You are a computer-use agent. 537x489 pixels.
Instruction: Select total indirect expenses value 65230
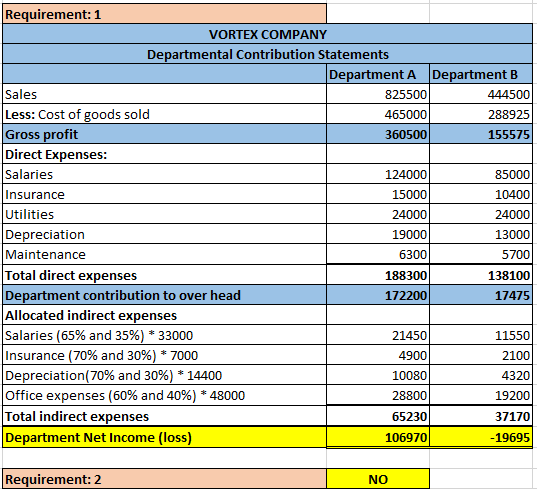click(x=378, y=416)
